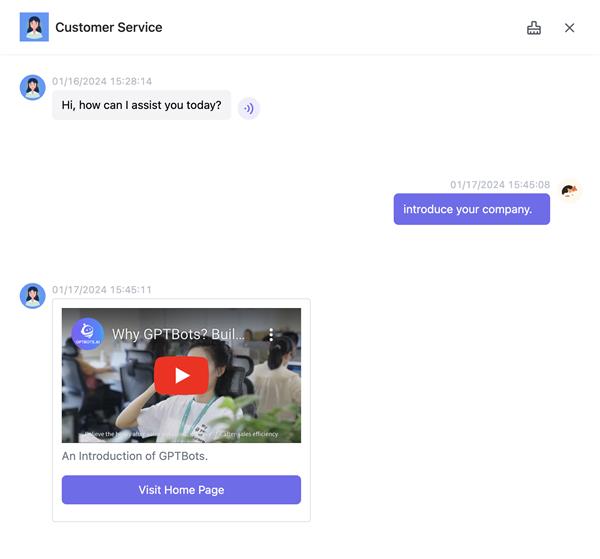Click the 'introduce your company.' message bubble

coord(472,209)
